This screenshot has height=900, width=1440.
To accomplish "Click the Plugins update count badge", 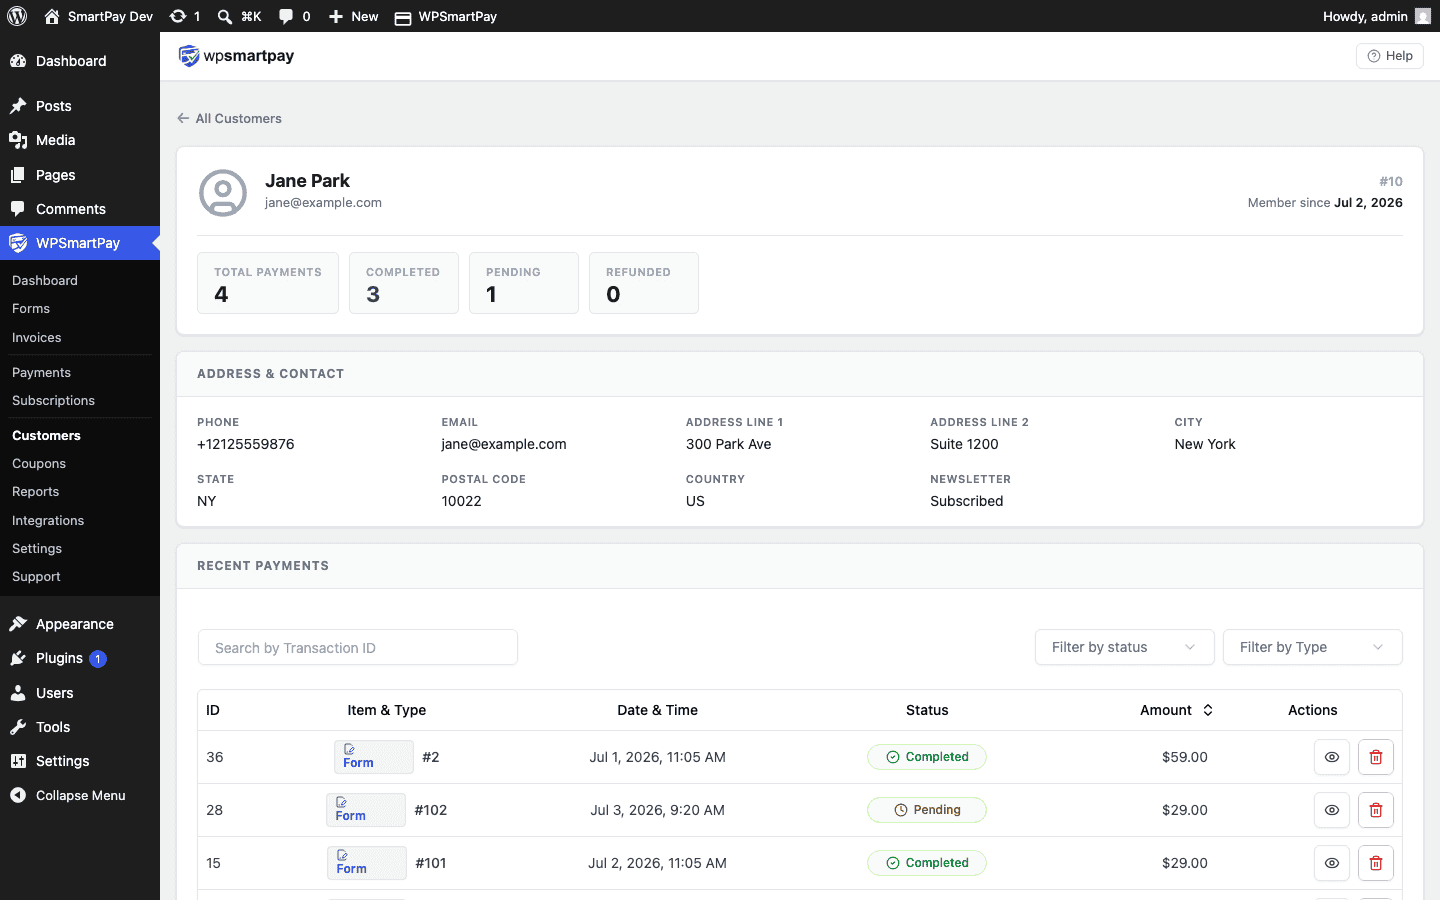I will coord(98,659).
